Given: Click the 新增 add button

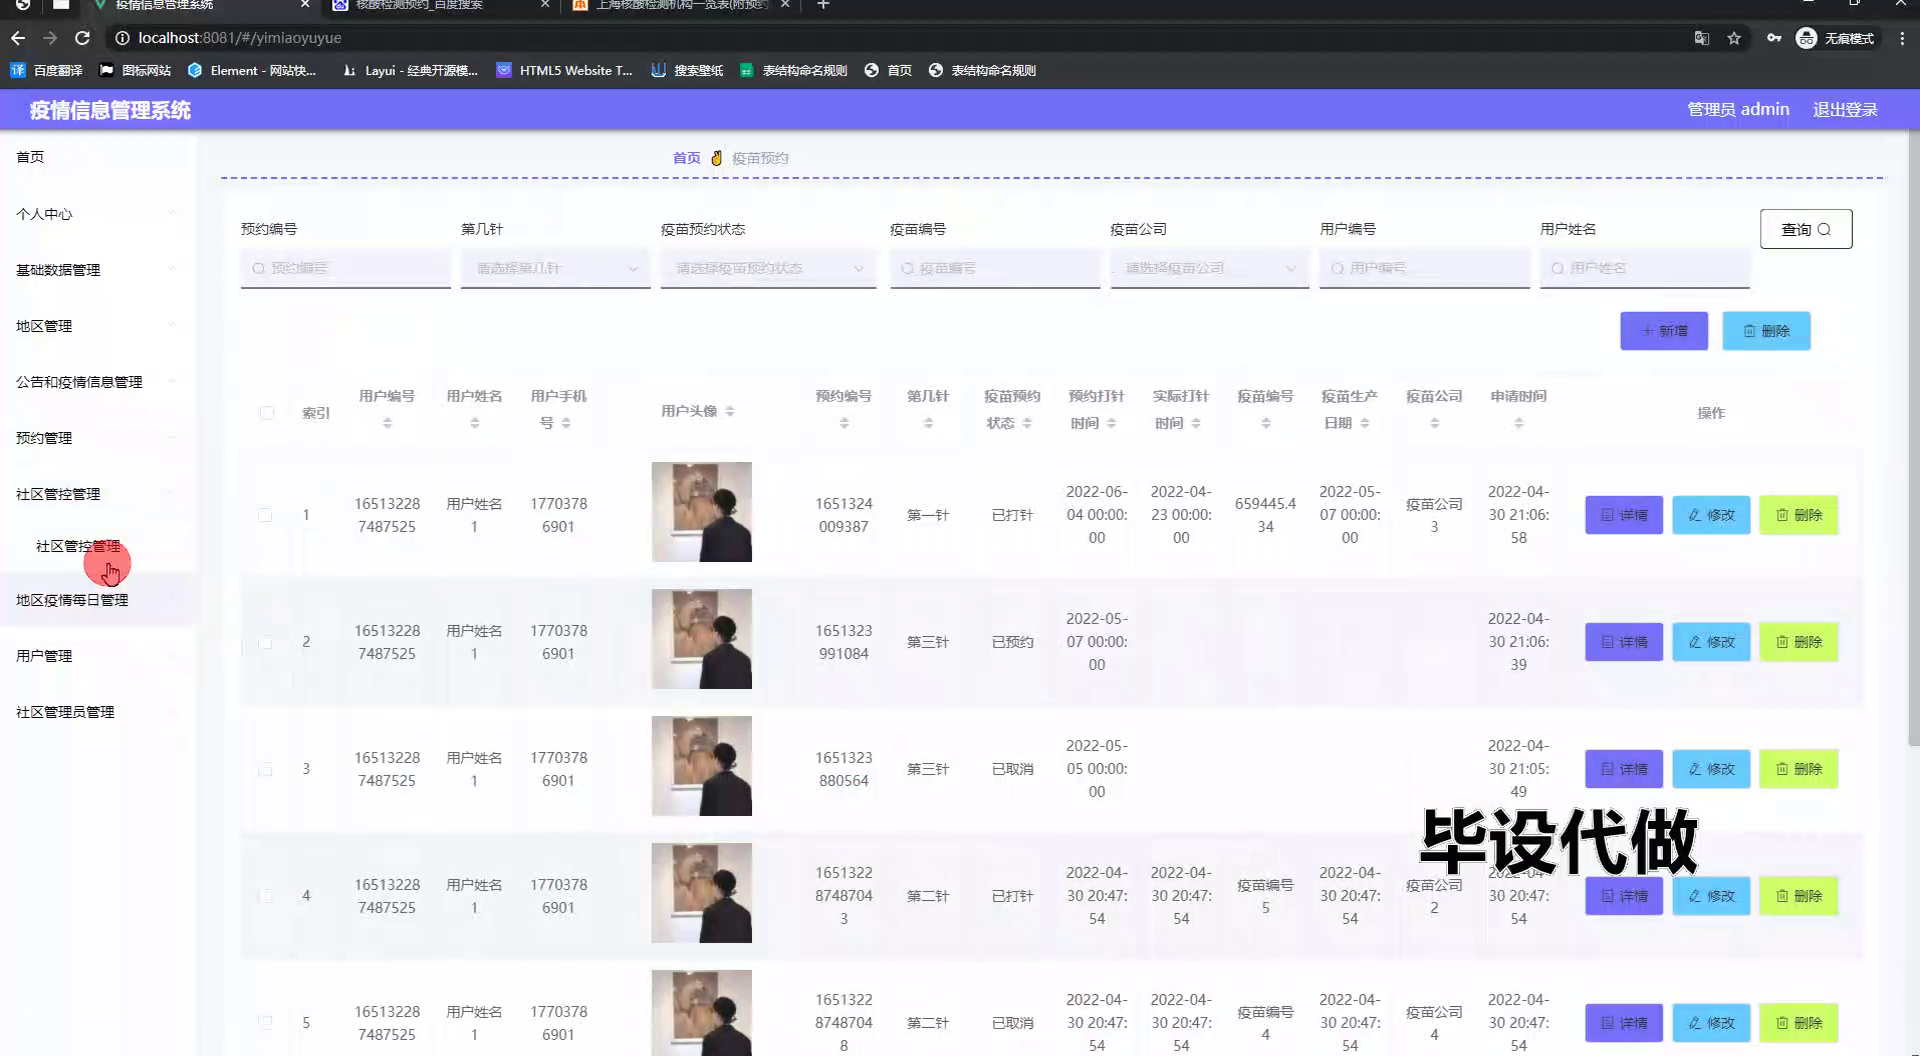Looking at the screenshot, I should 1664,331.
